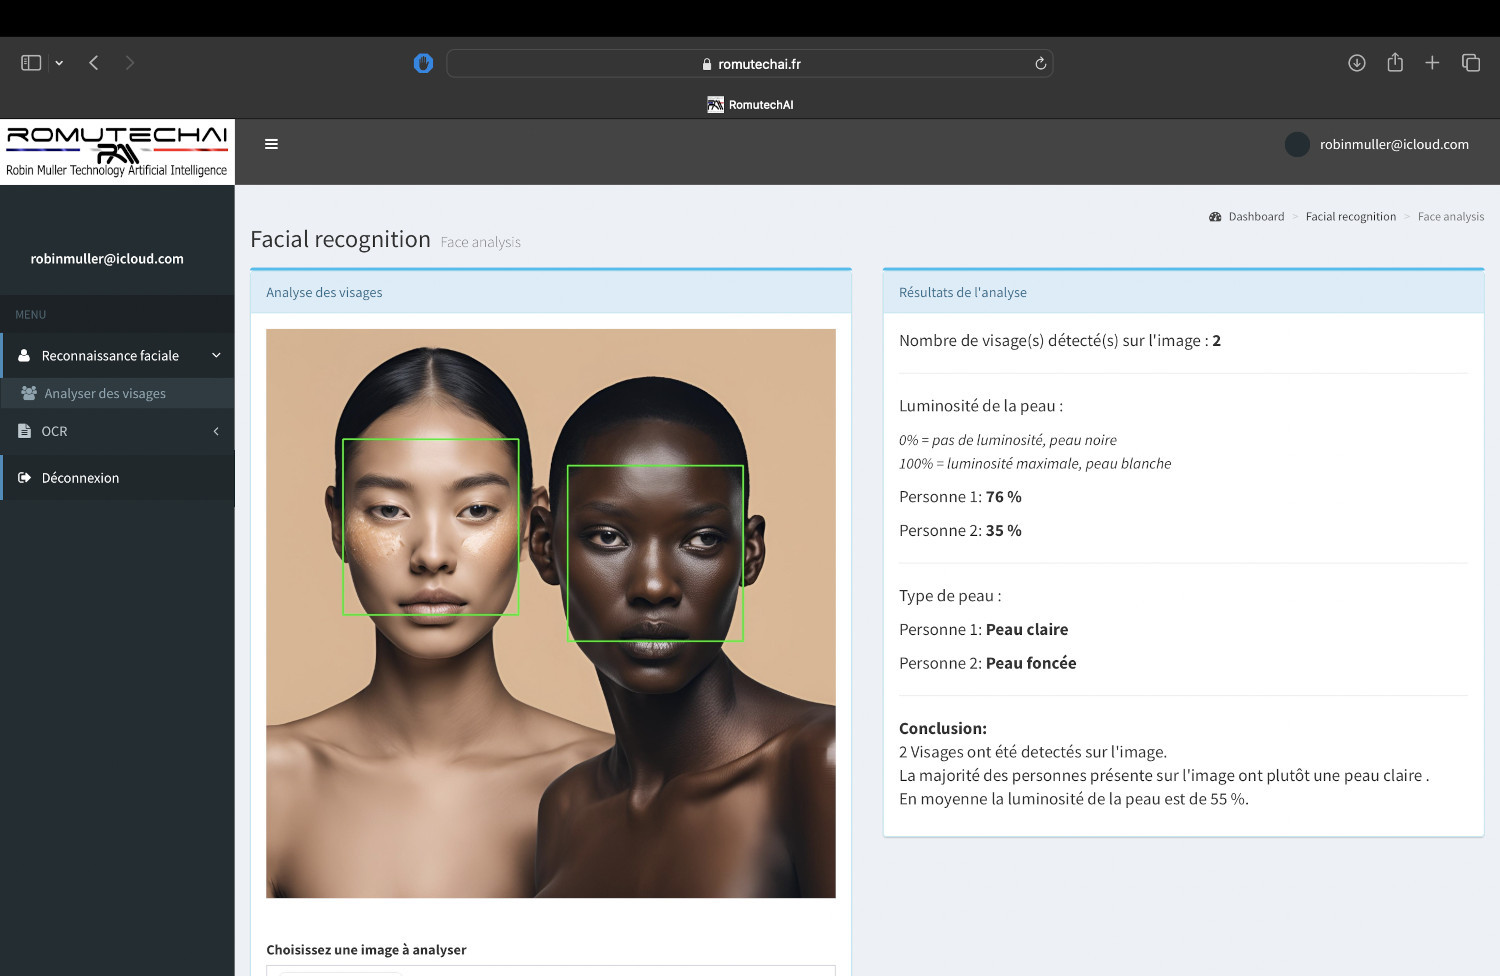Expand the OCR menu chevron
The image size is (1500, 976).
[x=216, y=432]
